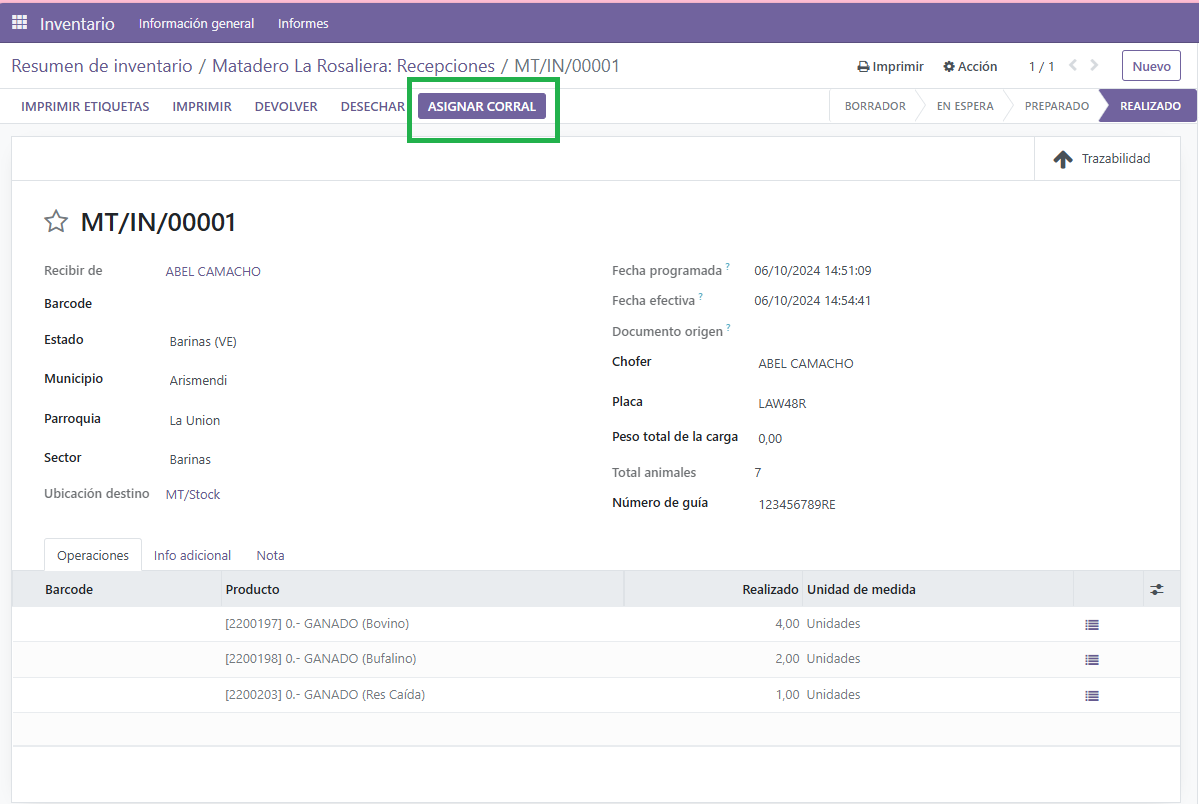
Task: Open the apps grid menu icon
Action: [20, 23]
